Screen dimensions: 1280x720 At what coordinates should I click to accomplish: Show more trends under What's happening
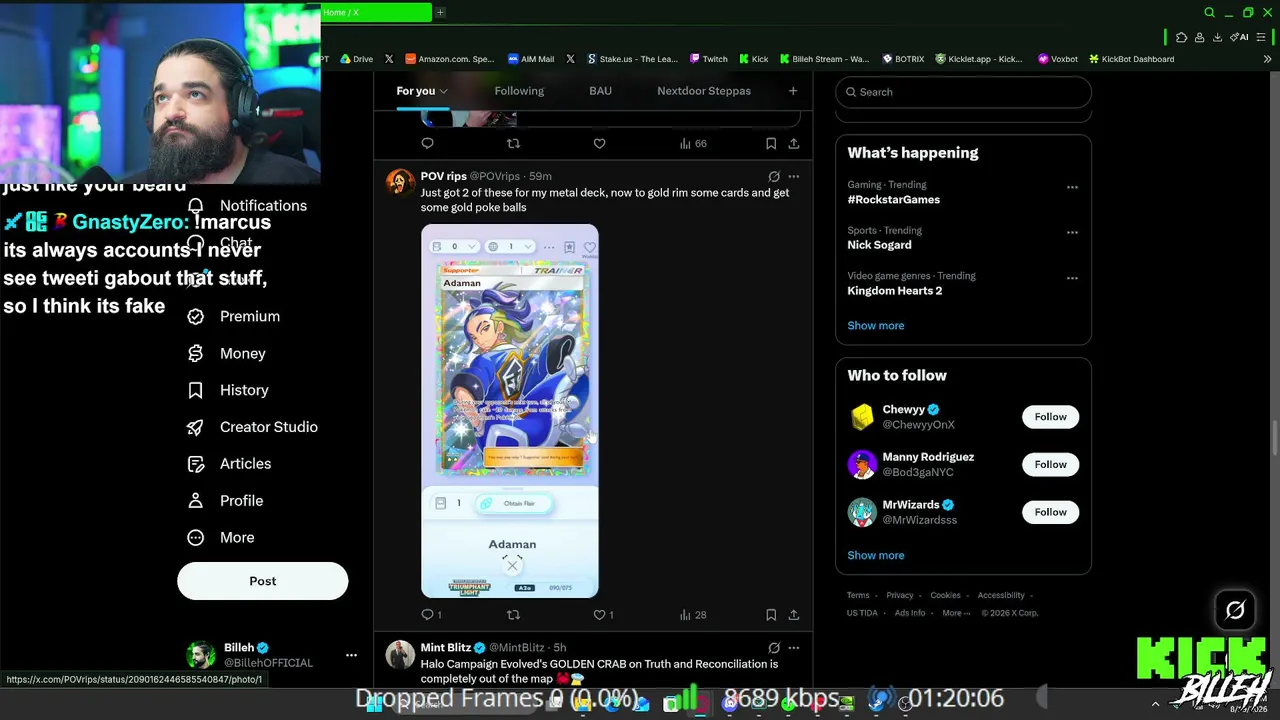pos(876,325)
